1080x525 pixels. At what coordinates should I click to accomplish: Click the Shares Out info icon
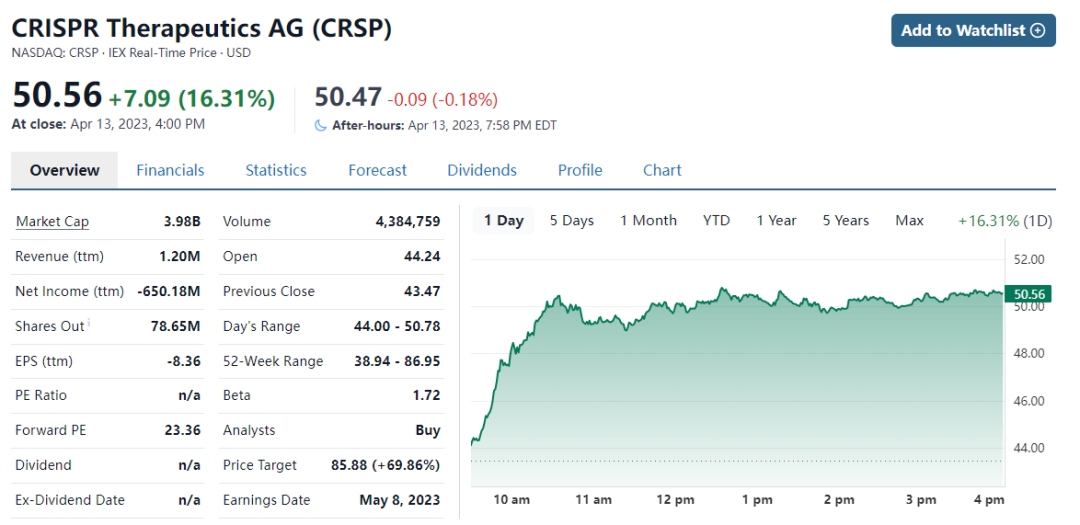(x=89, y=322)
